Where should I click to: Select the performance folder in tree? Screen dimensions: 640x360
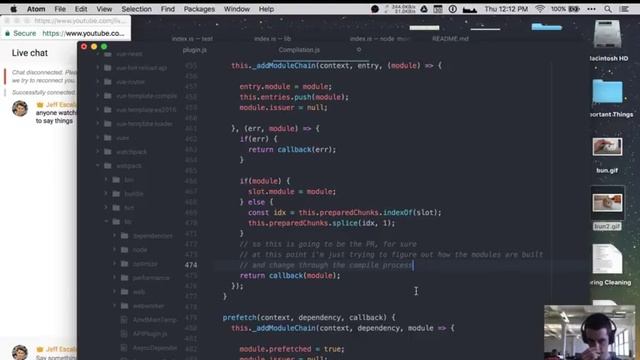pos(151,278)
